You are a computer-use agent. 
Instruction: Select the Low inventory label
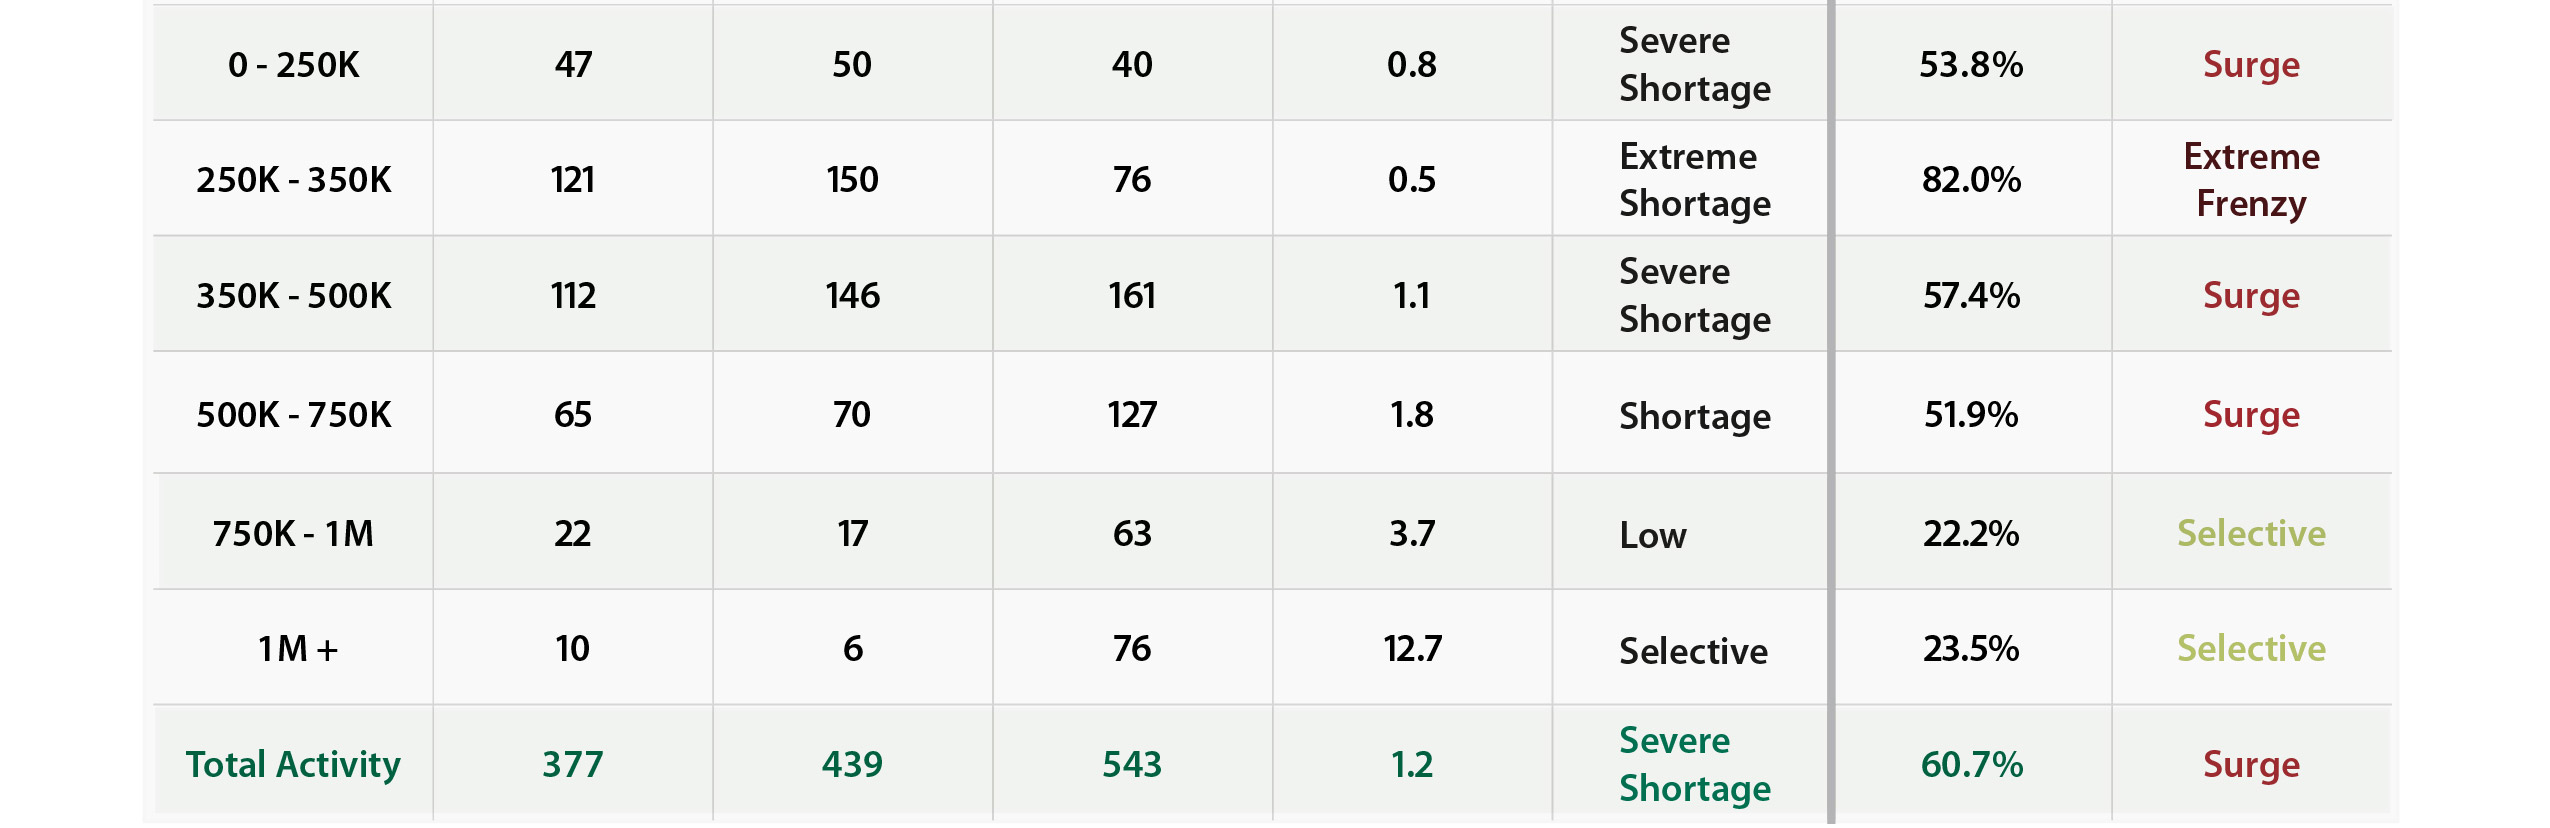1653,535
